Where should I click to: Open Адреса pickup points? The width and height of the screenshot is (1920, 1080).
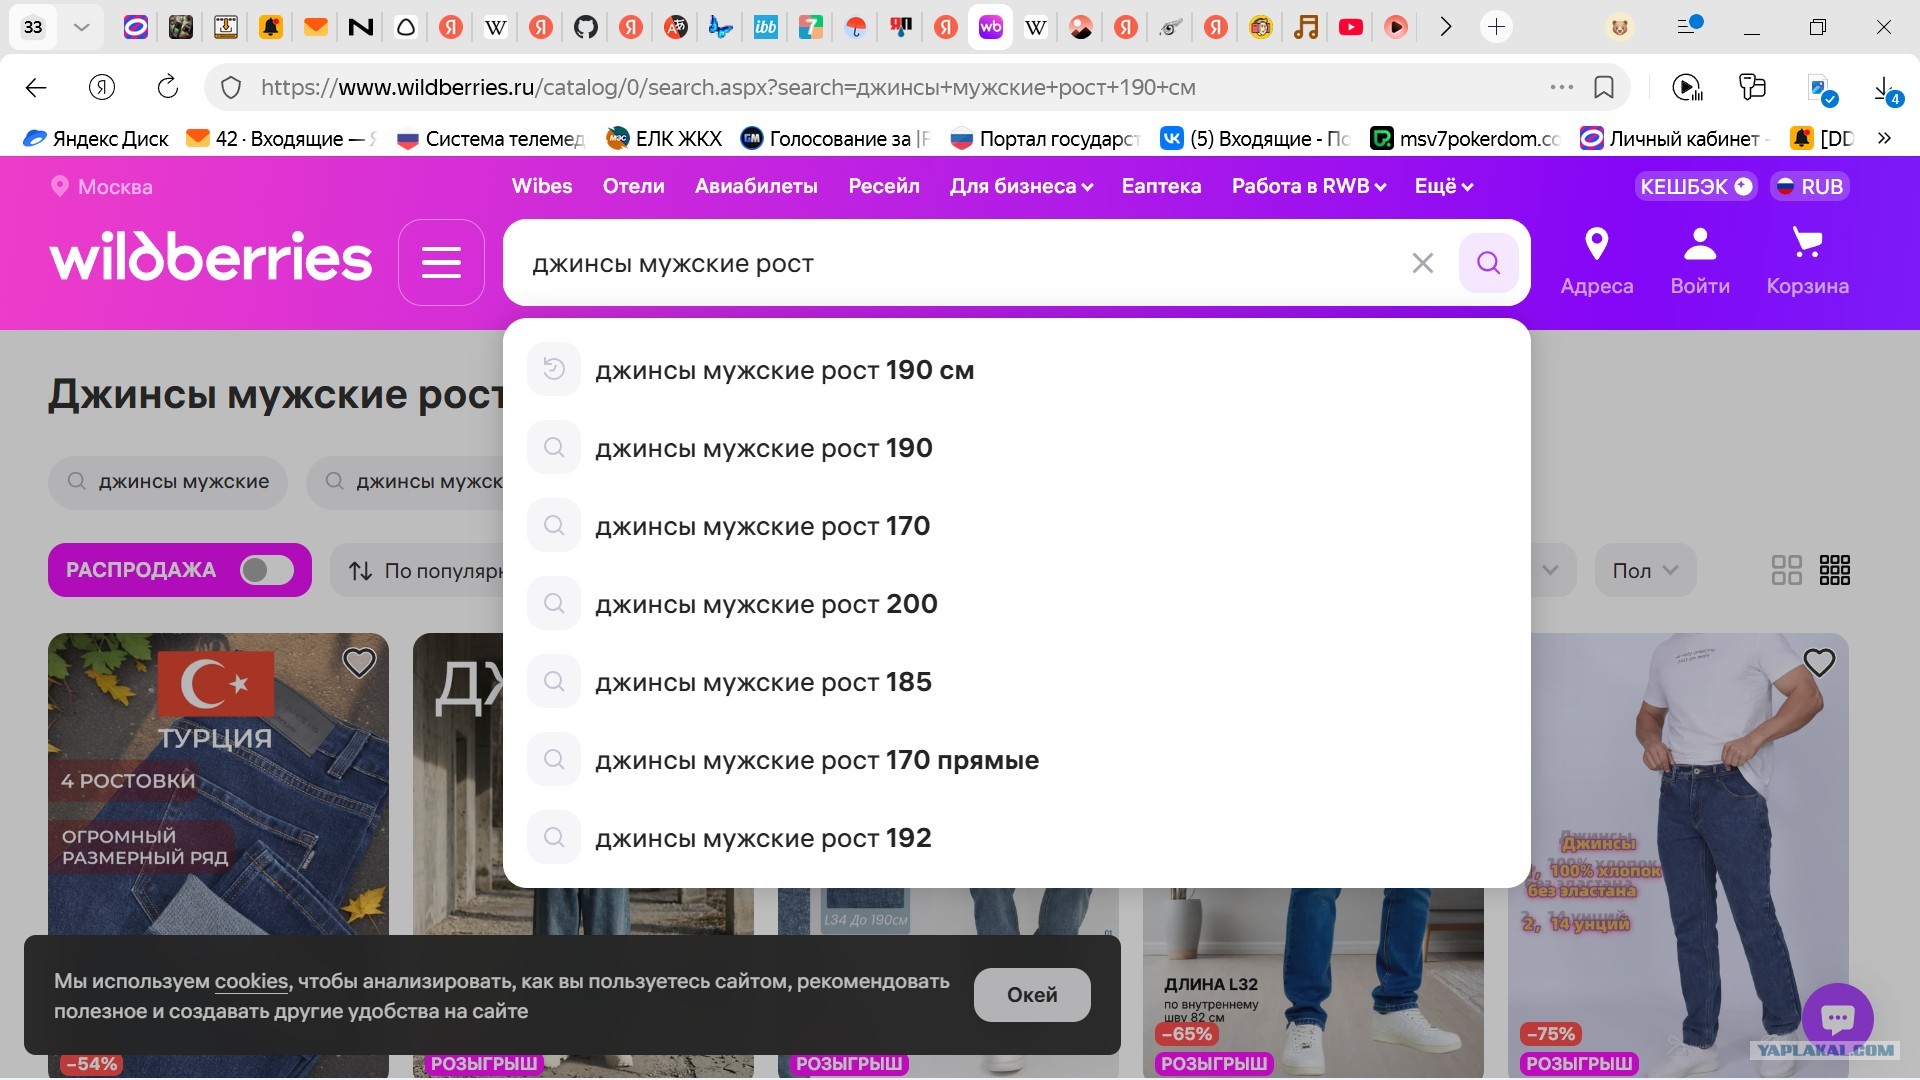click(1597, 262)
